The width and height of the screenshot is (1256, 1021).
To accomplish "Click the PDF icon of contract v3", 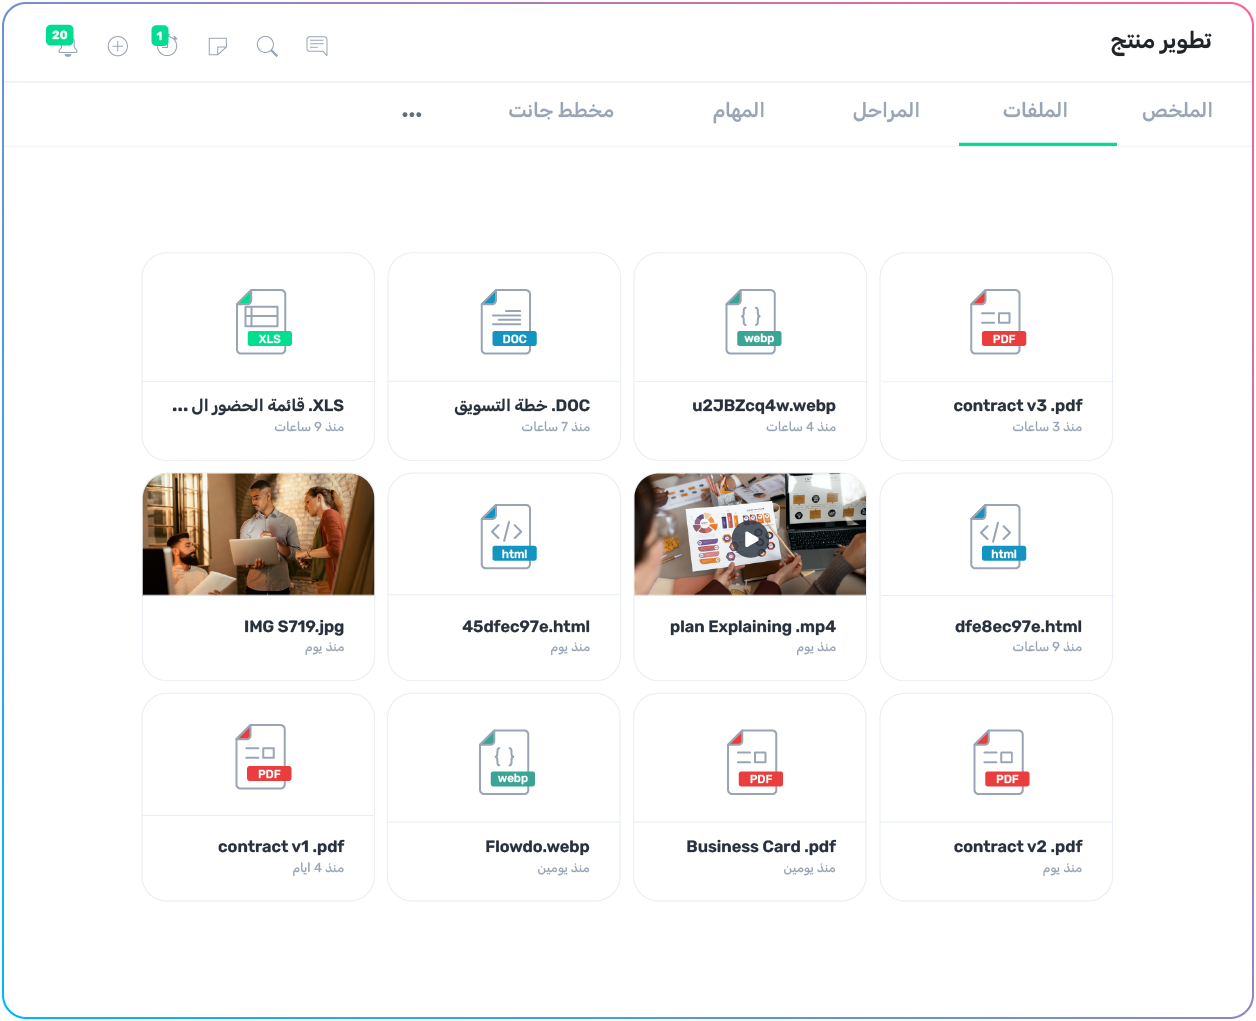I will [x=998, y=322].
